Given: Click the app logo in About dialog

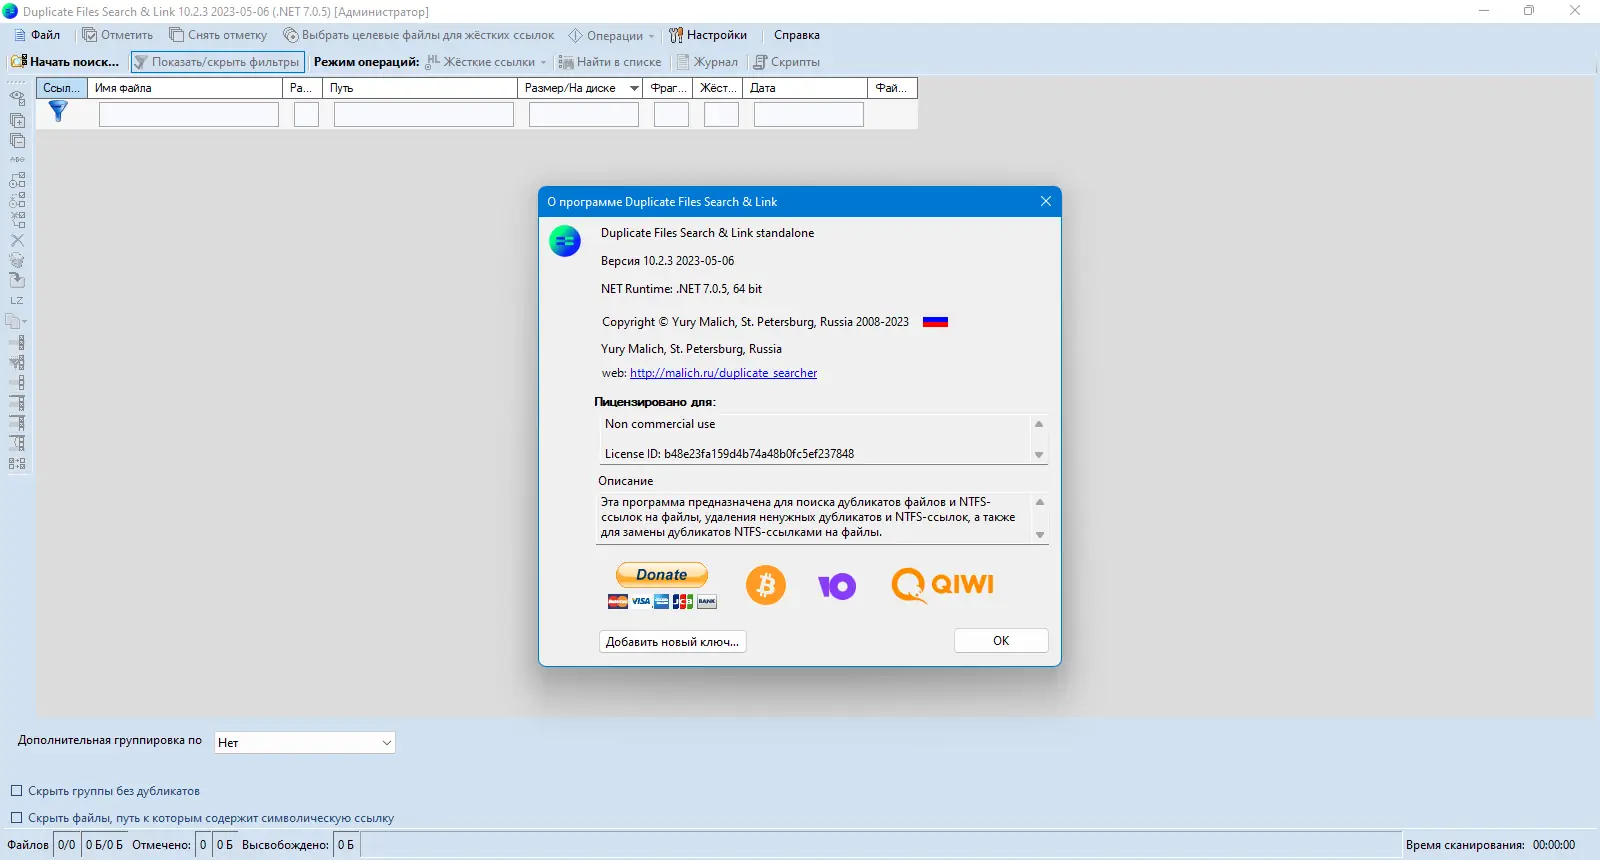Looking at the screenshot, I should [565, 241].
